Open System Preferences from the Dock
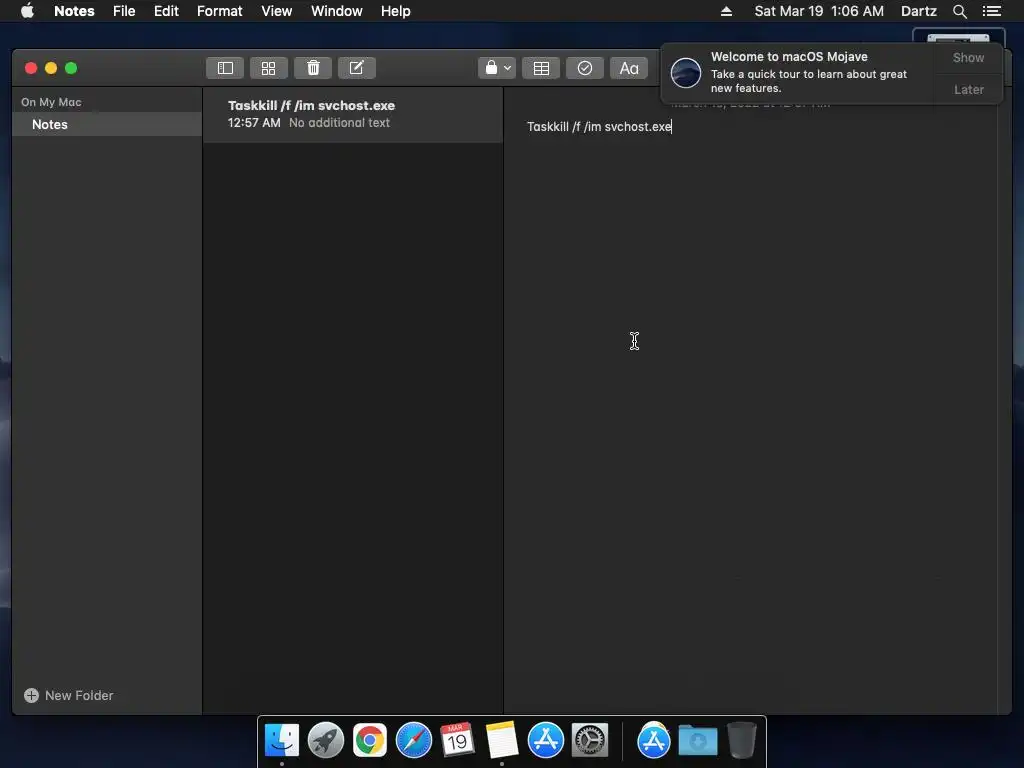 589,741
